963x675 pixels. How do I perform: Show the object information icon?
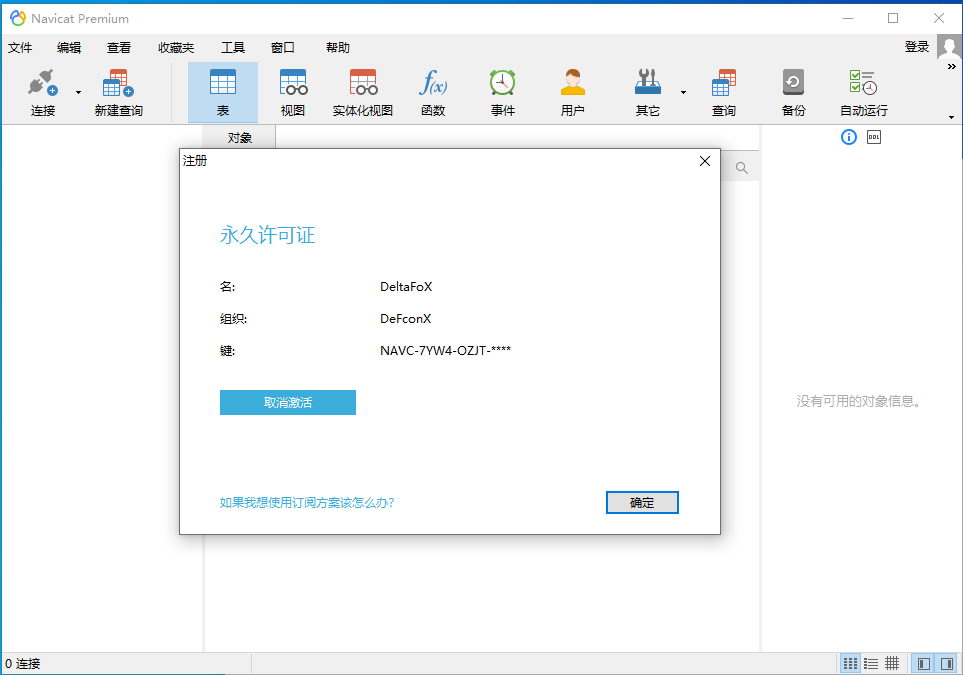click(x=848, y=137)
